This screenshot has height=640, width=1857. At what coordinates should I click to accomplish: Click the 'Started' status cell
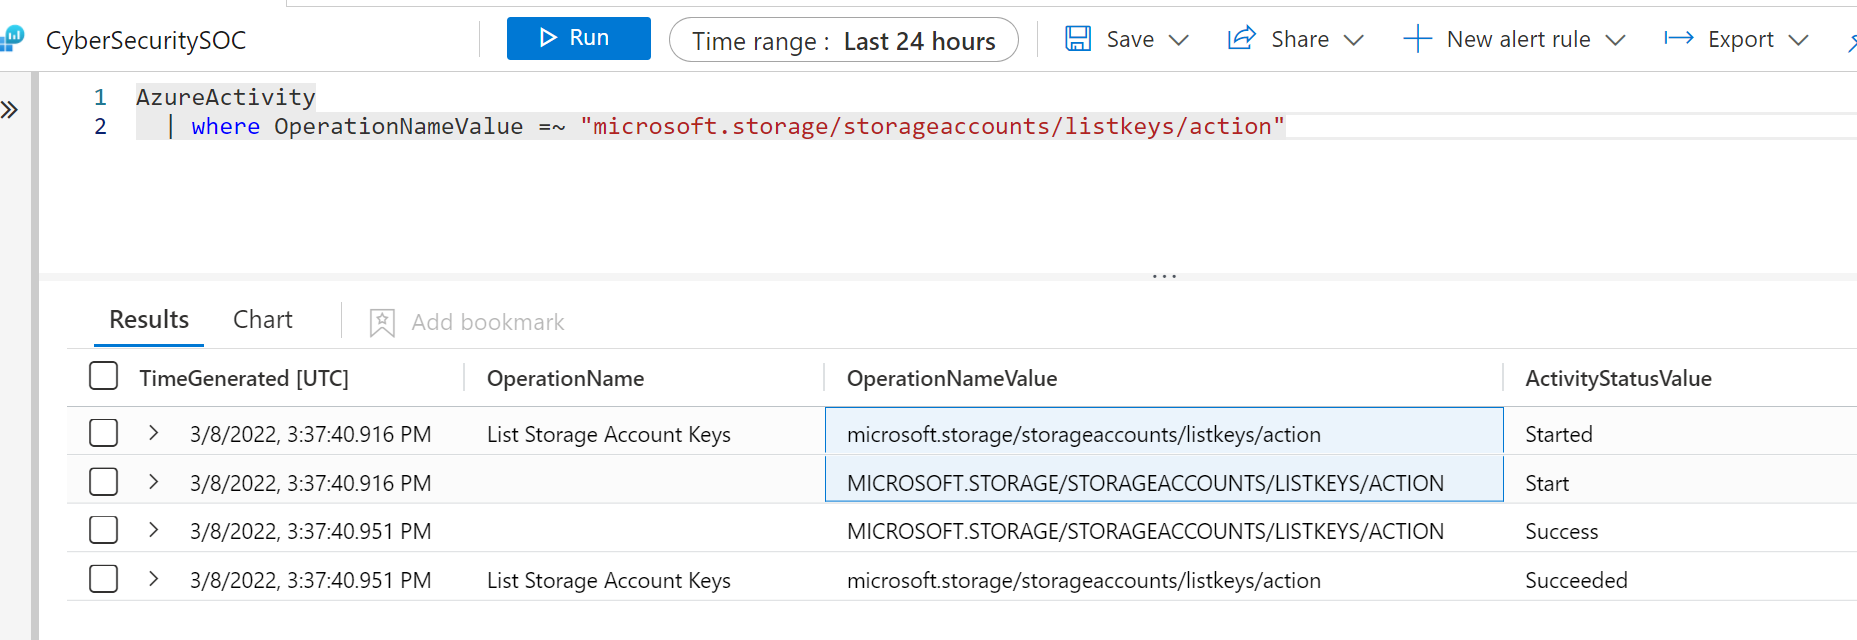pos(1559,434)
